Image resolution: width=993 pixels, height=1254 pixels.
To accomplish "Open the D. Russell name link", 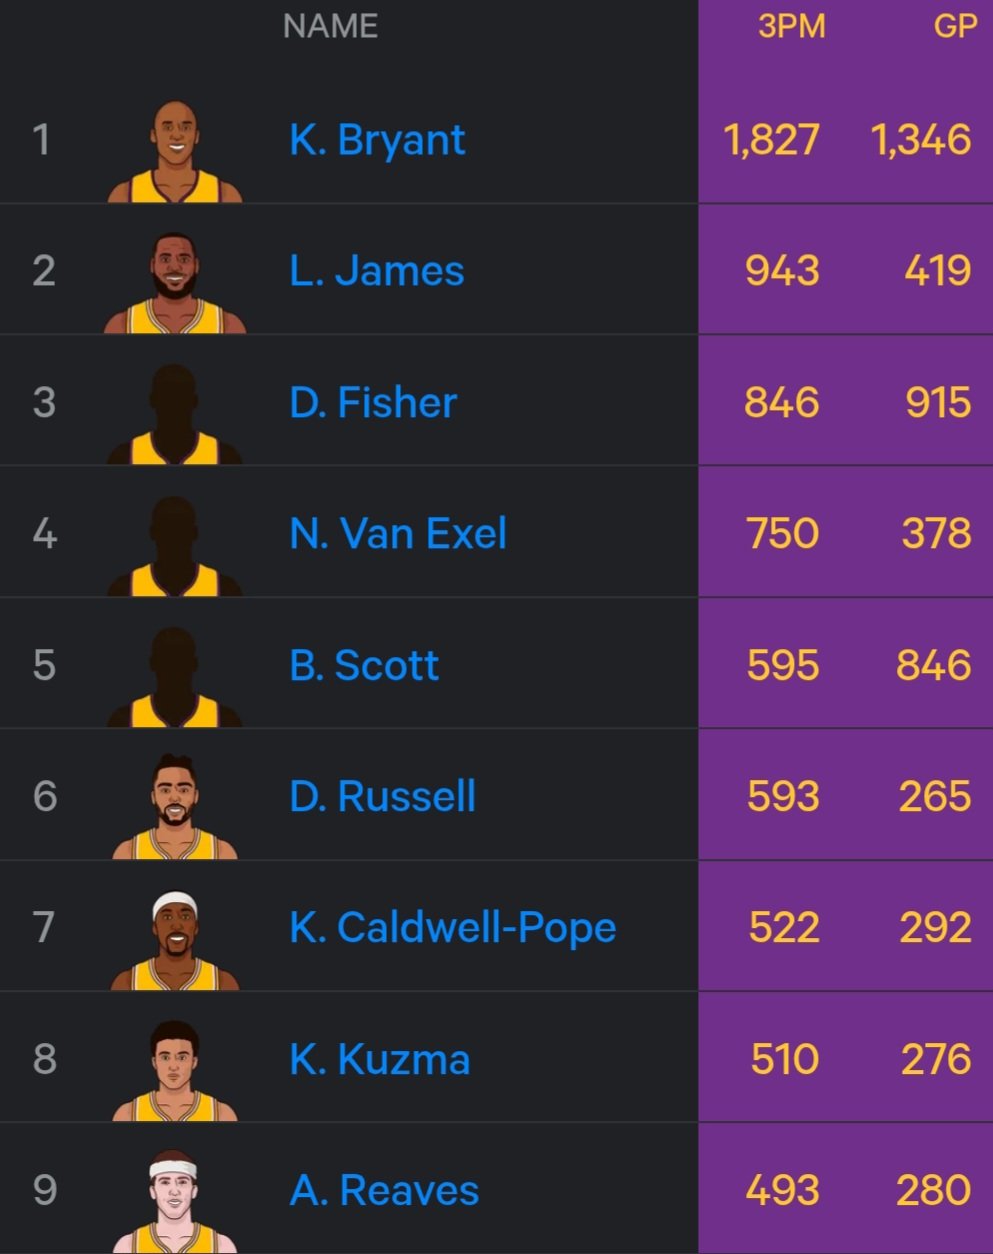I will 383,797.
